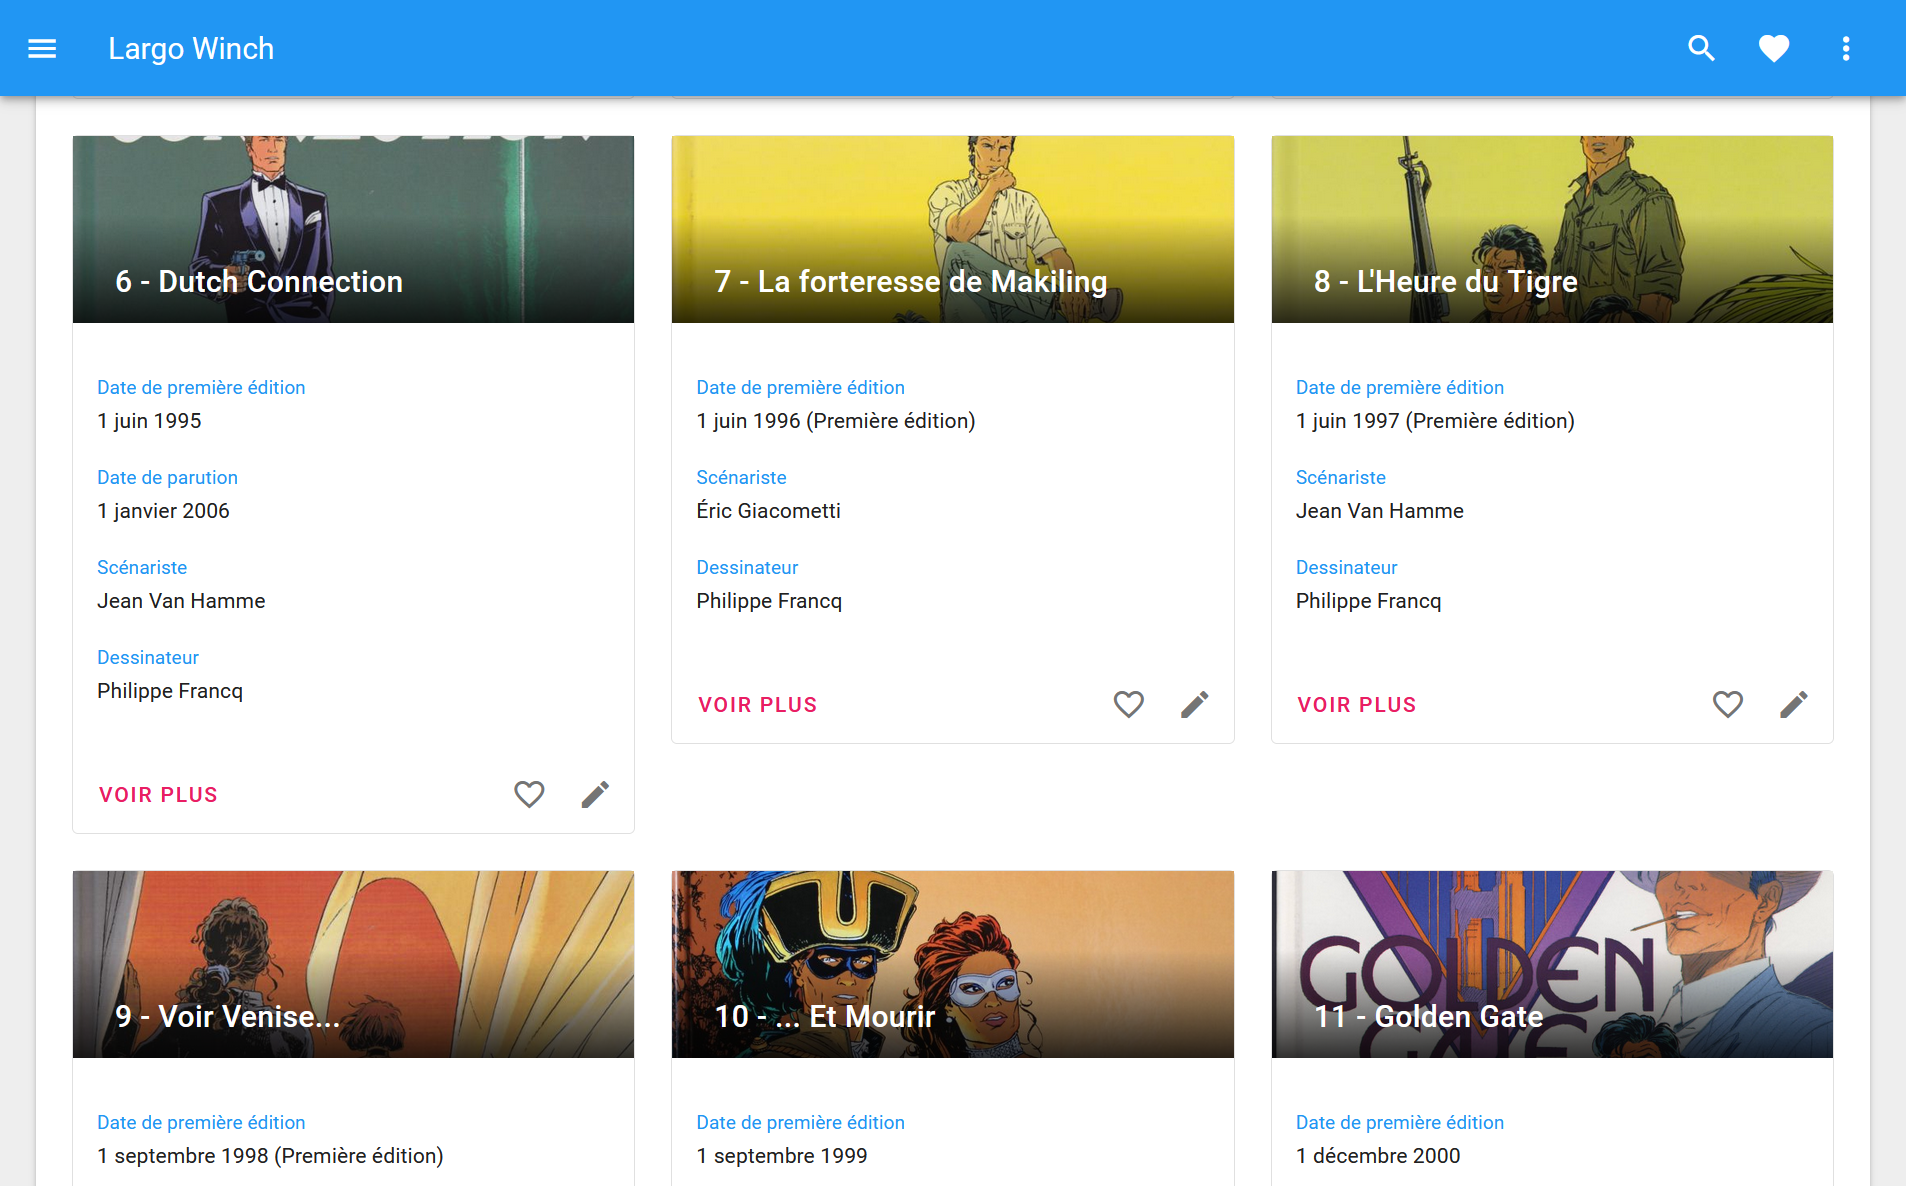Click 'Date de première édition' label on Golden Gate card

click(x=1400, y=1122)
